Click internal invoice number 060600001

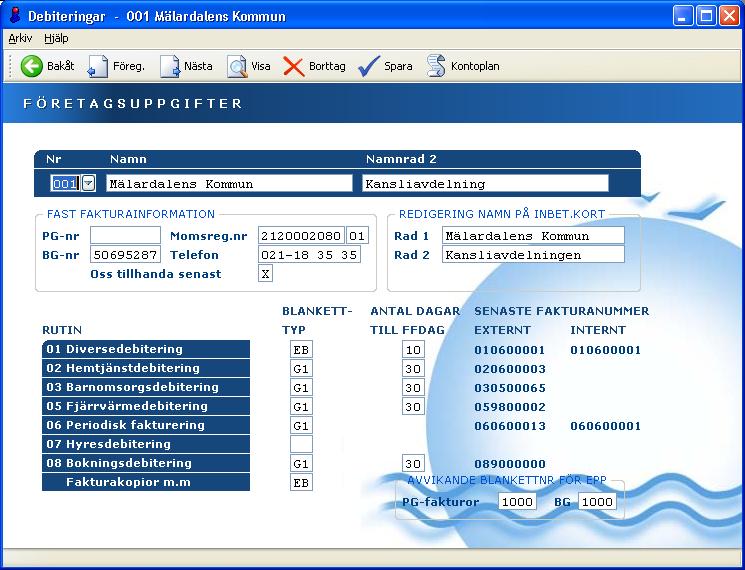click(606, 426)
